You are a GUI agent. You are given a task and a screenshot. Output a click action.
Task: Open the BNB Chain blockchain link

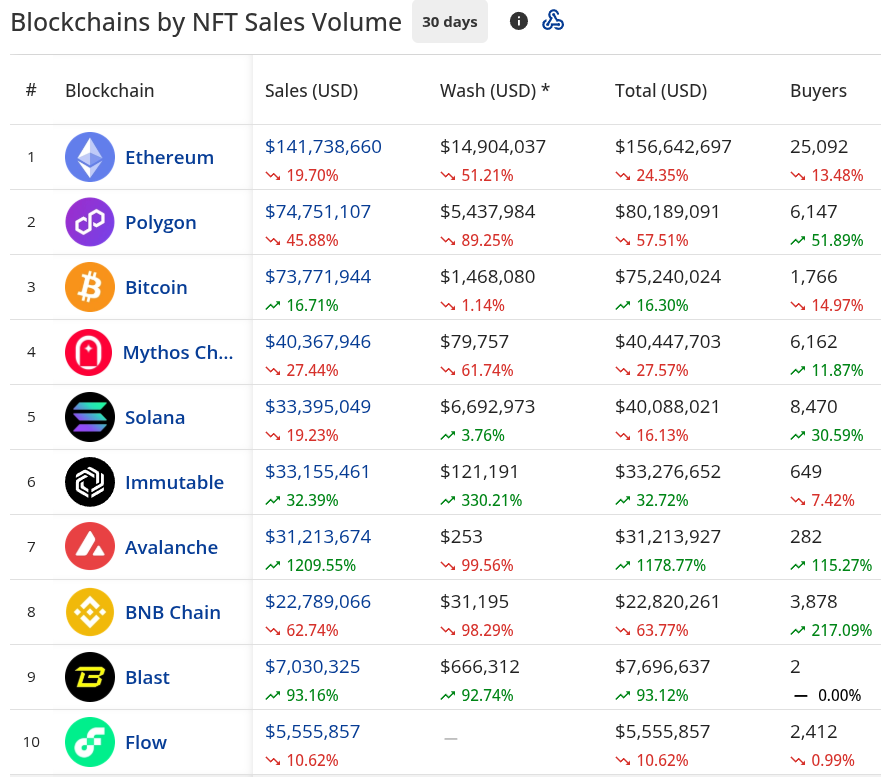173,612
